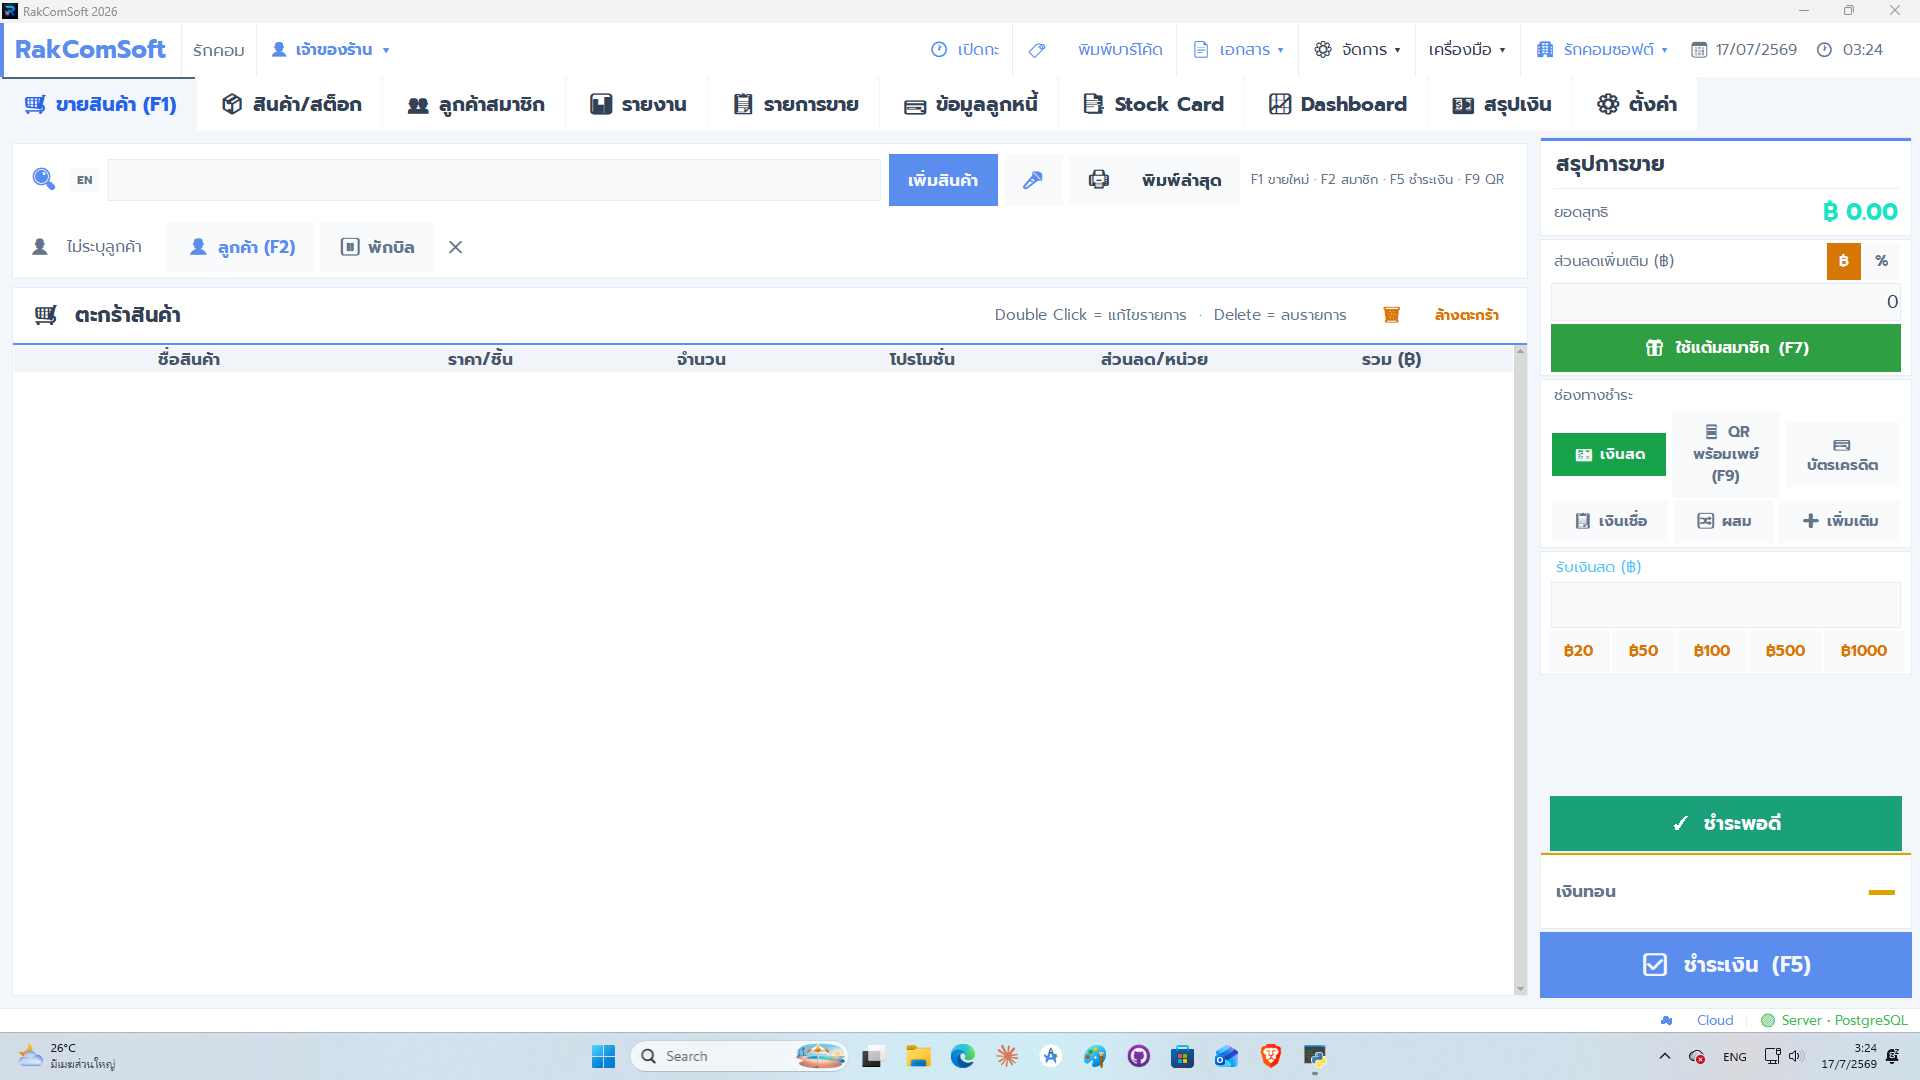
Task: Open the สินค้า/สต็อก tab
Action: point(291,105)
